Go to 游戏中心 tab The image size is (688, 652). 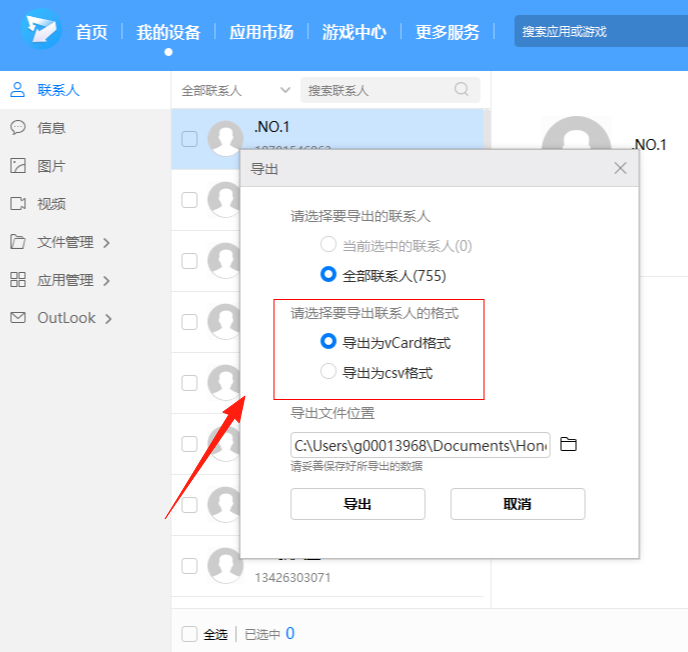coord(354,32)
